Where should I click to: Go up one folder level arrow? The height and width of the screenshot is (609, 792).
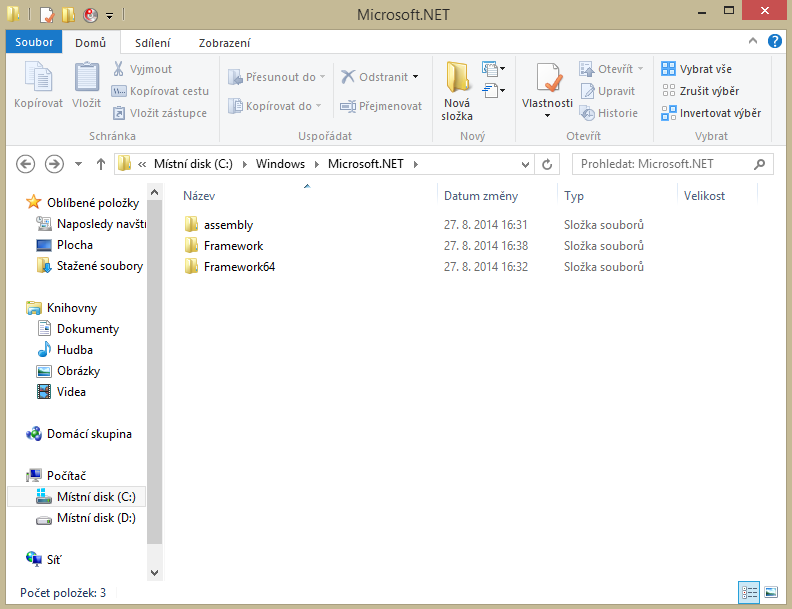(x=101, y=164)
